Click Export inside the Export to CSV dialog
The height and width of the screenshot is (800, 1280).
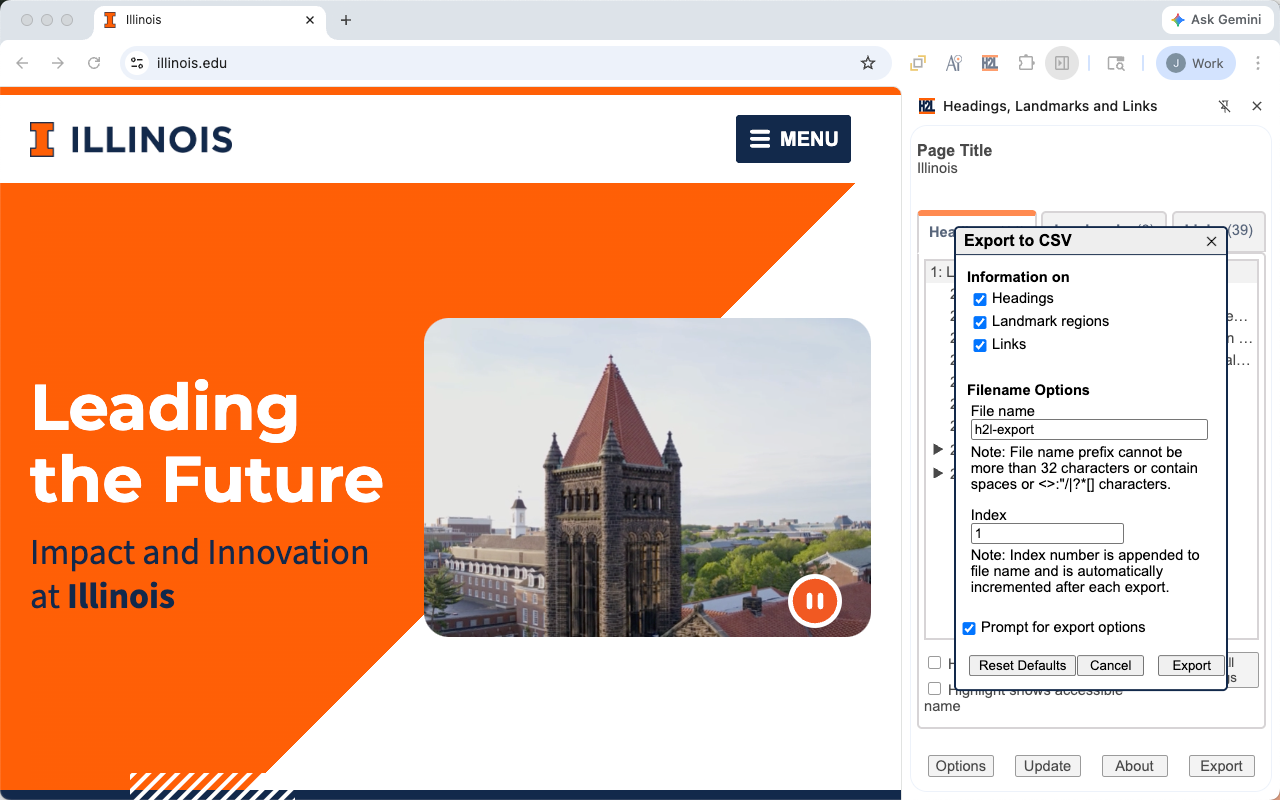[x=1191, y=666]
